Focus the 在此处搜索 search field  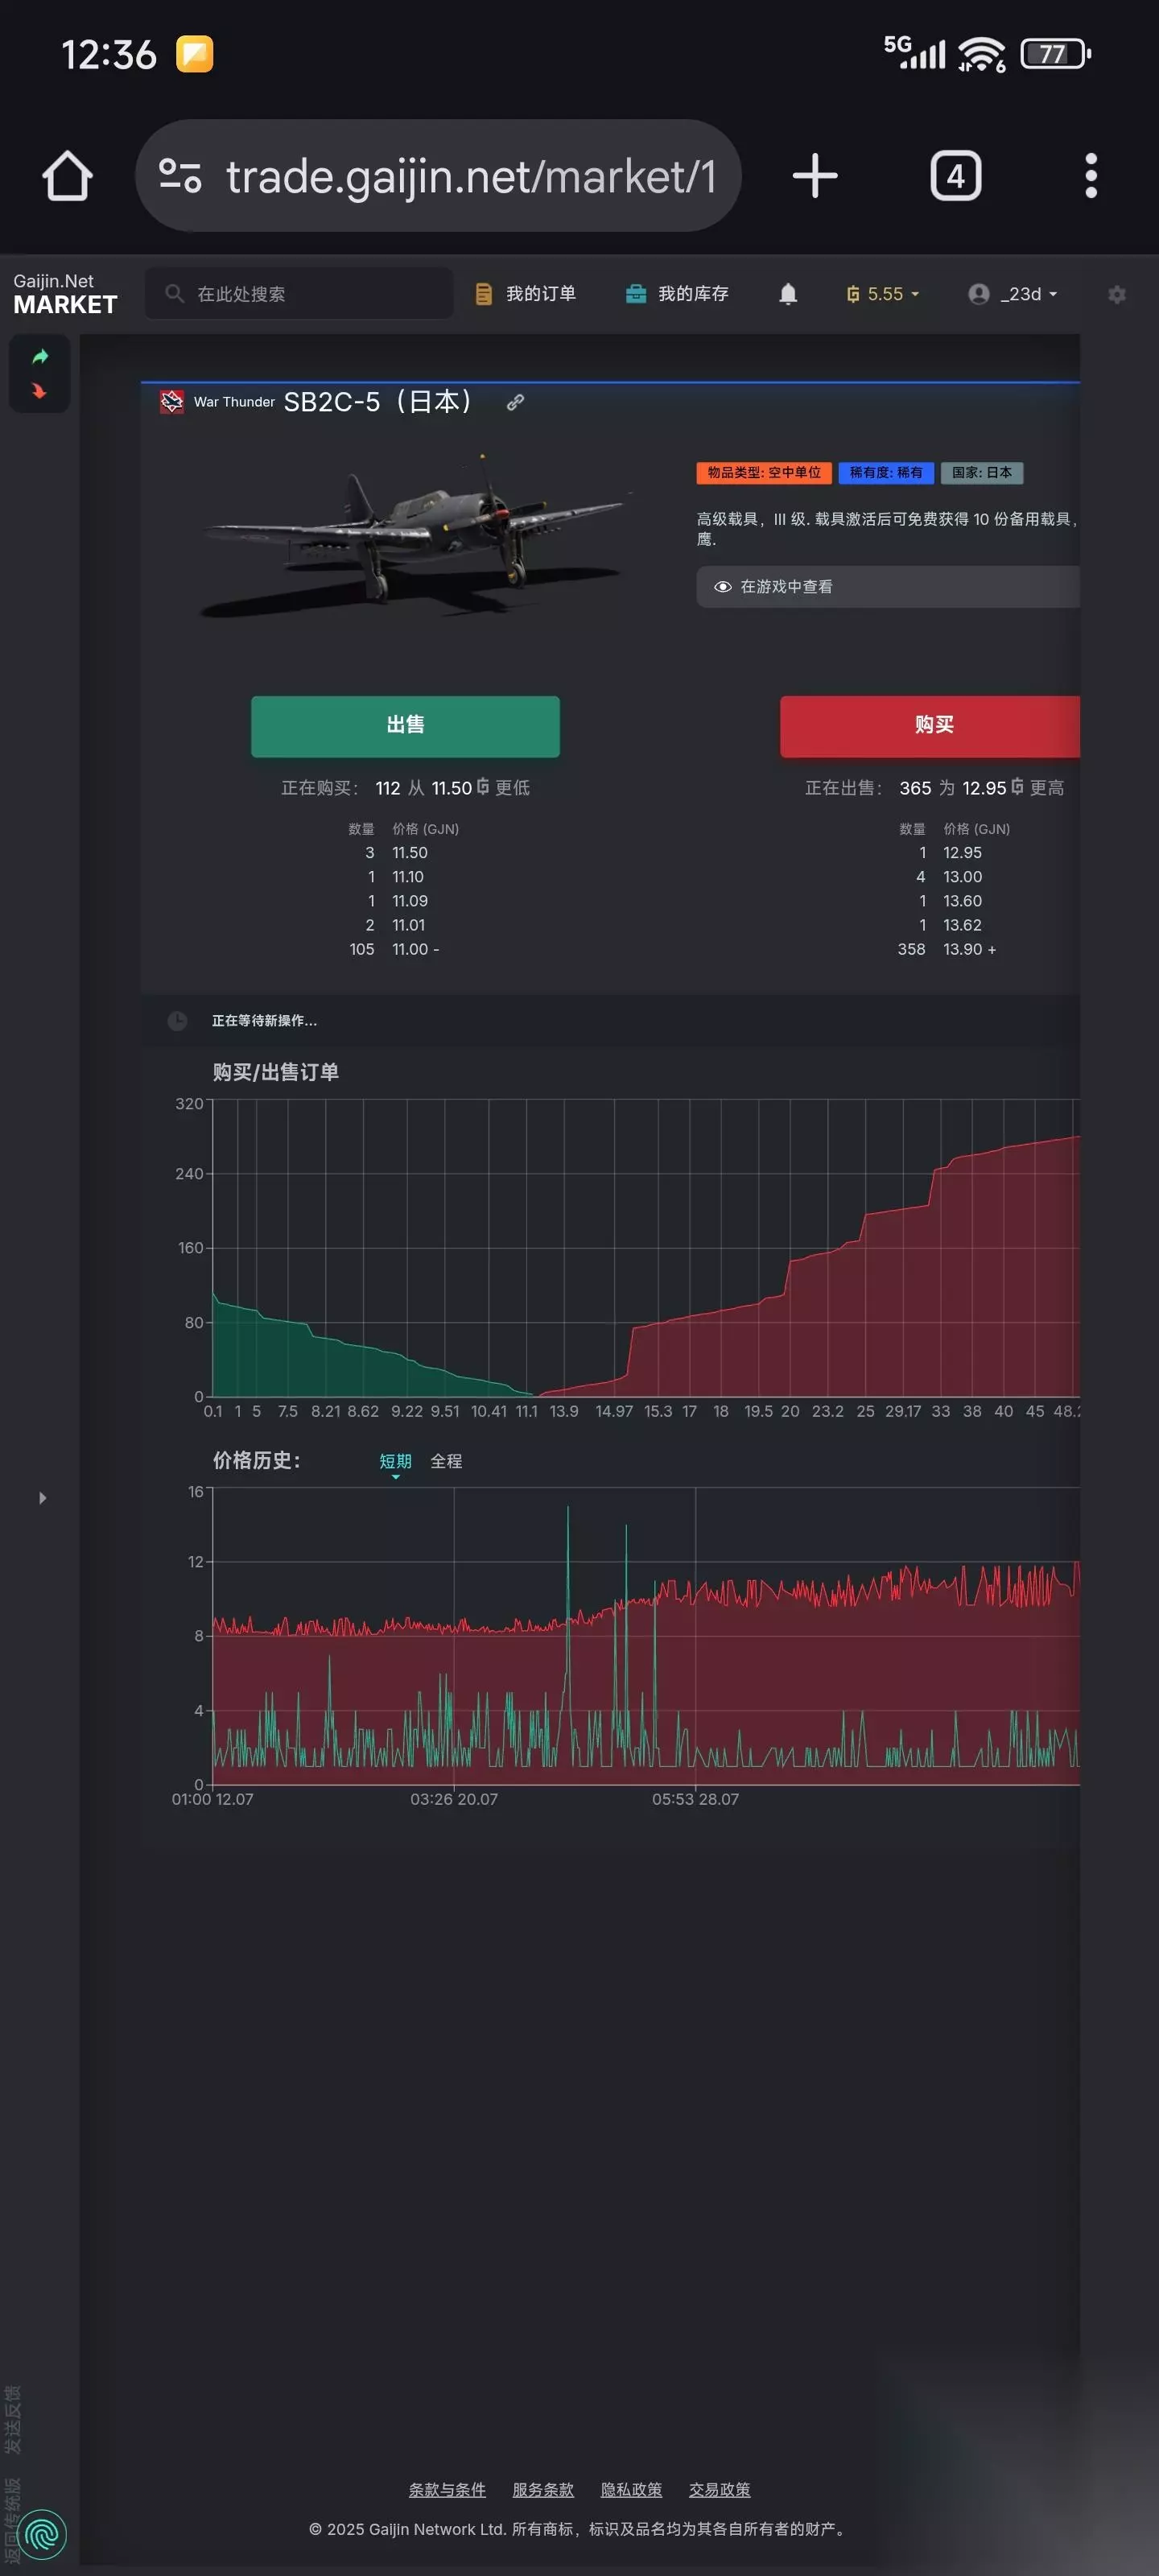tap(299, 294)
